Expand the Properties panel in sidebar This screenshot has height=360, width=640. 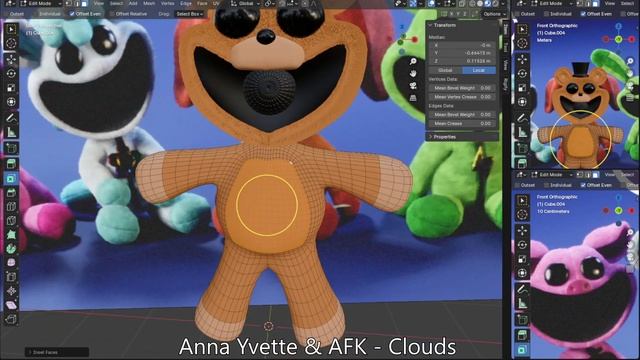(x=430, y=137)
